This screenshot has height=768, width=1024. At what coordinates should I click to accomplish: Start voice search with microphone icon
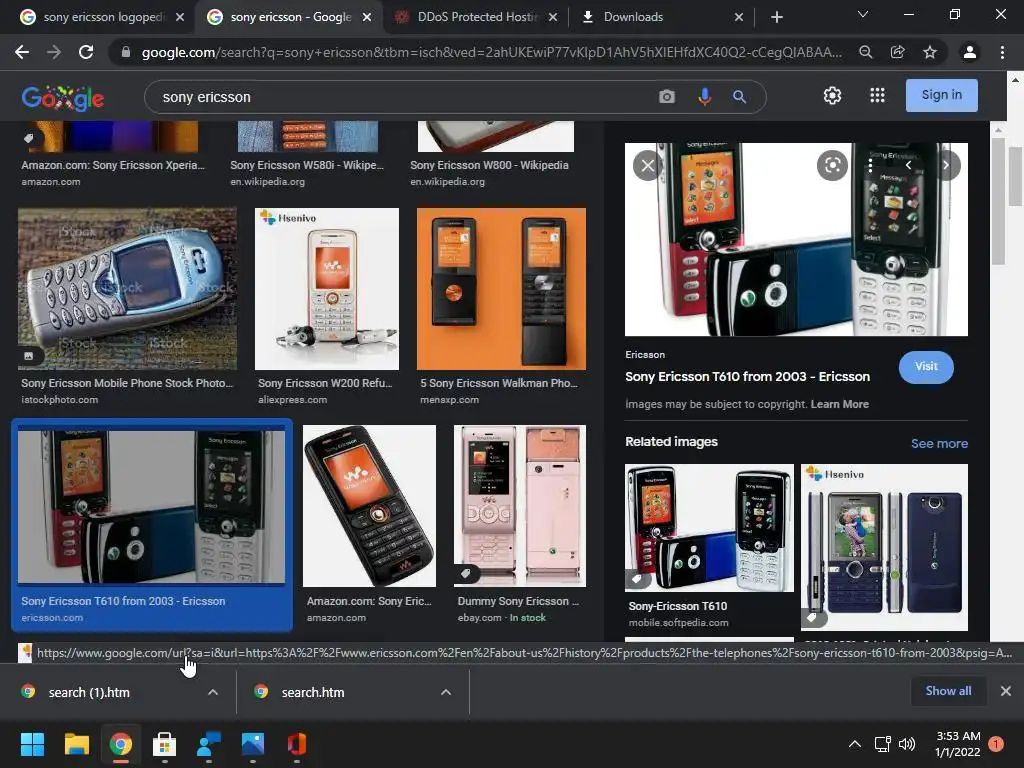coord(704,97)
